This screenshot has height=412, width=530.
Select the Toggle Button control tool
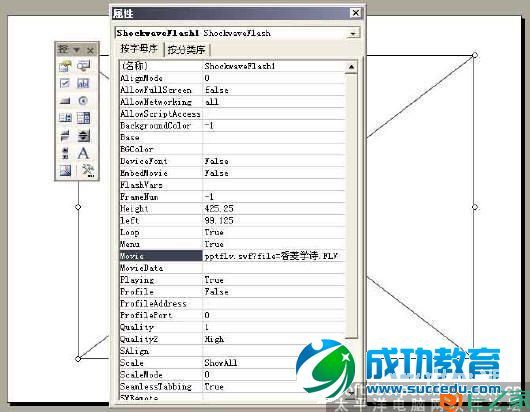click(65, 136)
